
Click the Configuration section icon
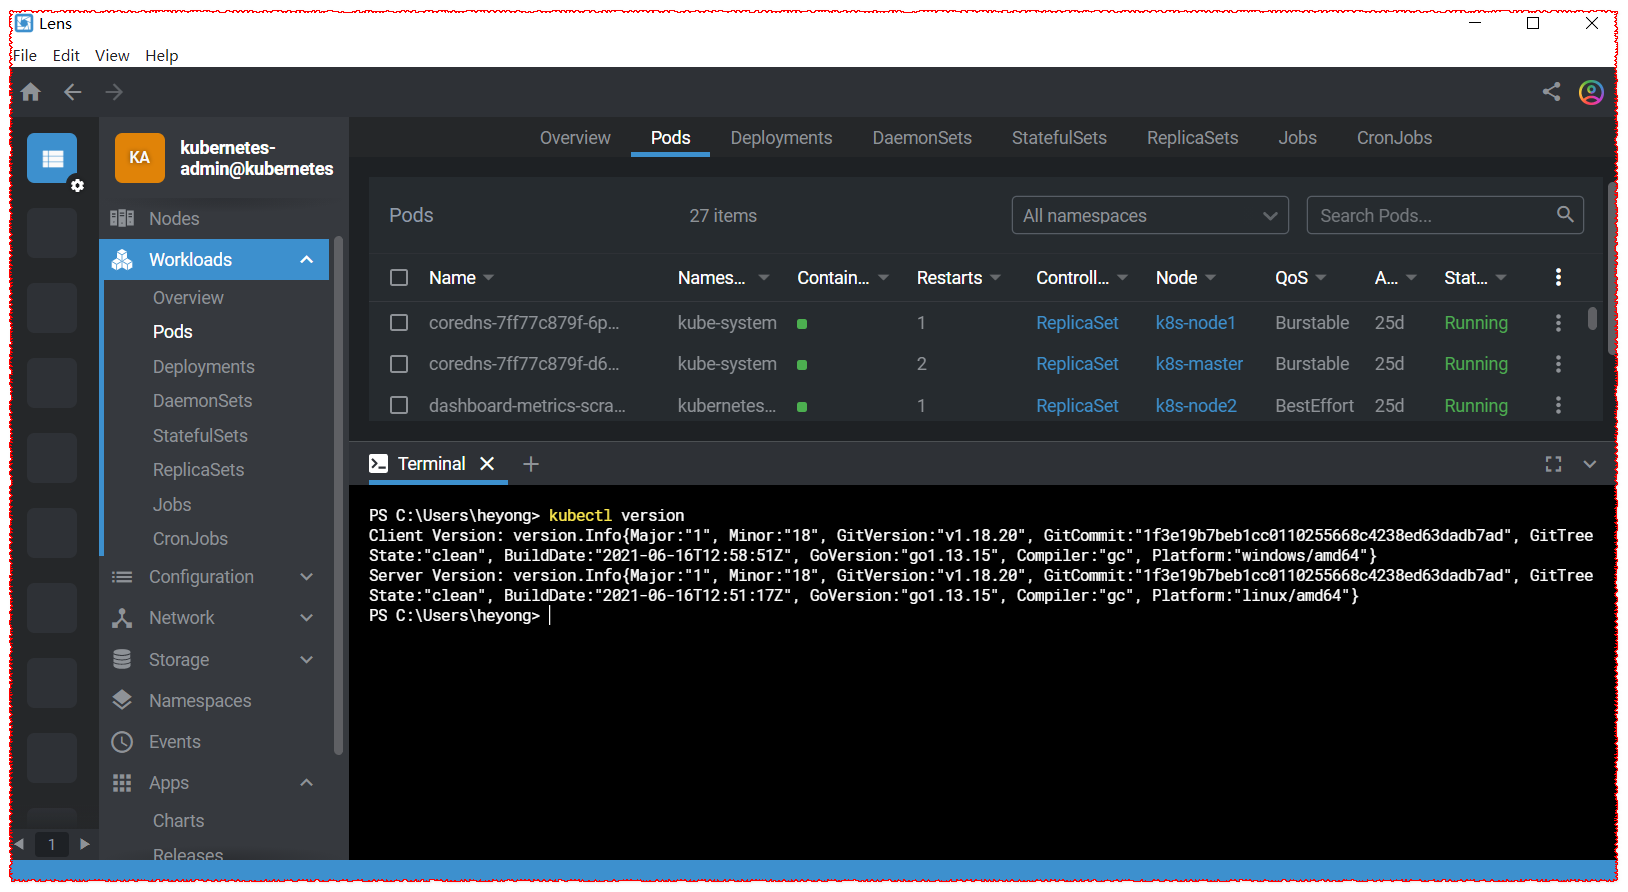[x=122, y=577]
